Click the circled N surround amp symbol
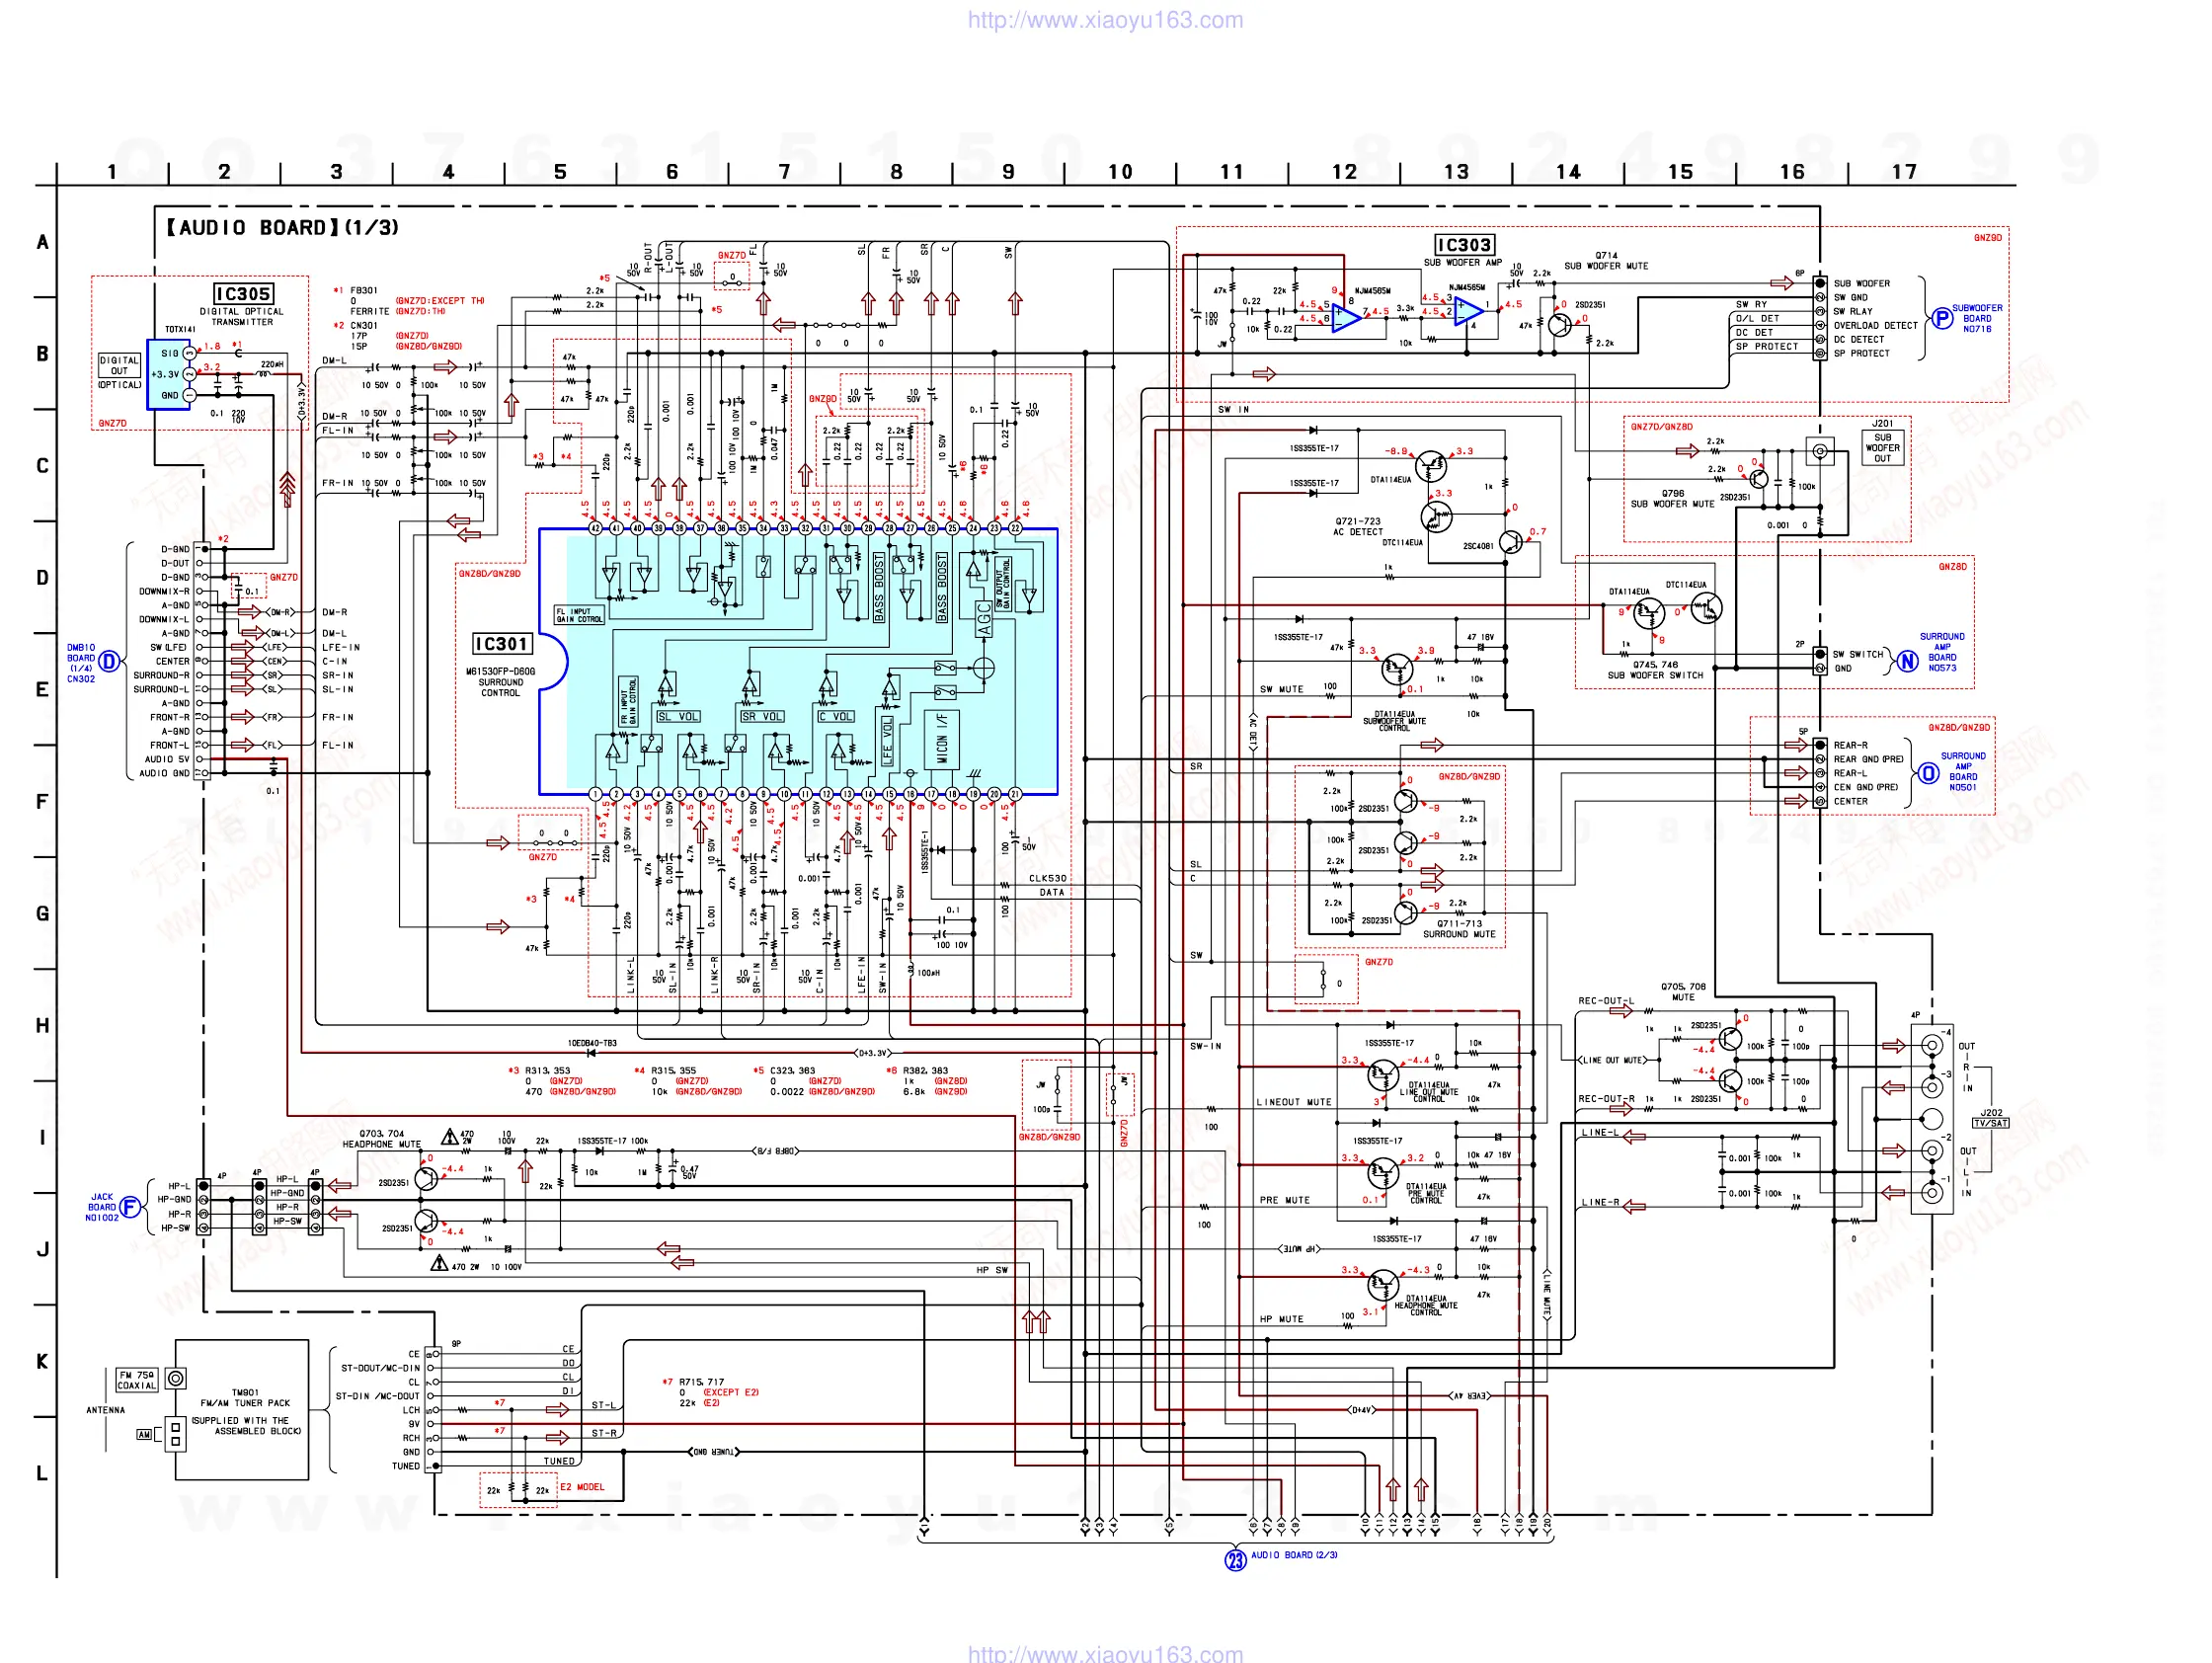The image size is (2212, 1663). pyautogui.click(x=1908, y=661)
